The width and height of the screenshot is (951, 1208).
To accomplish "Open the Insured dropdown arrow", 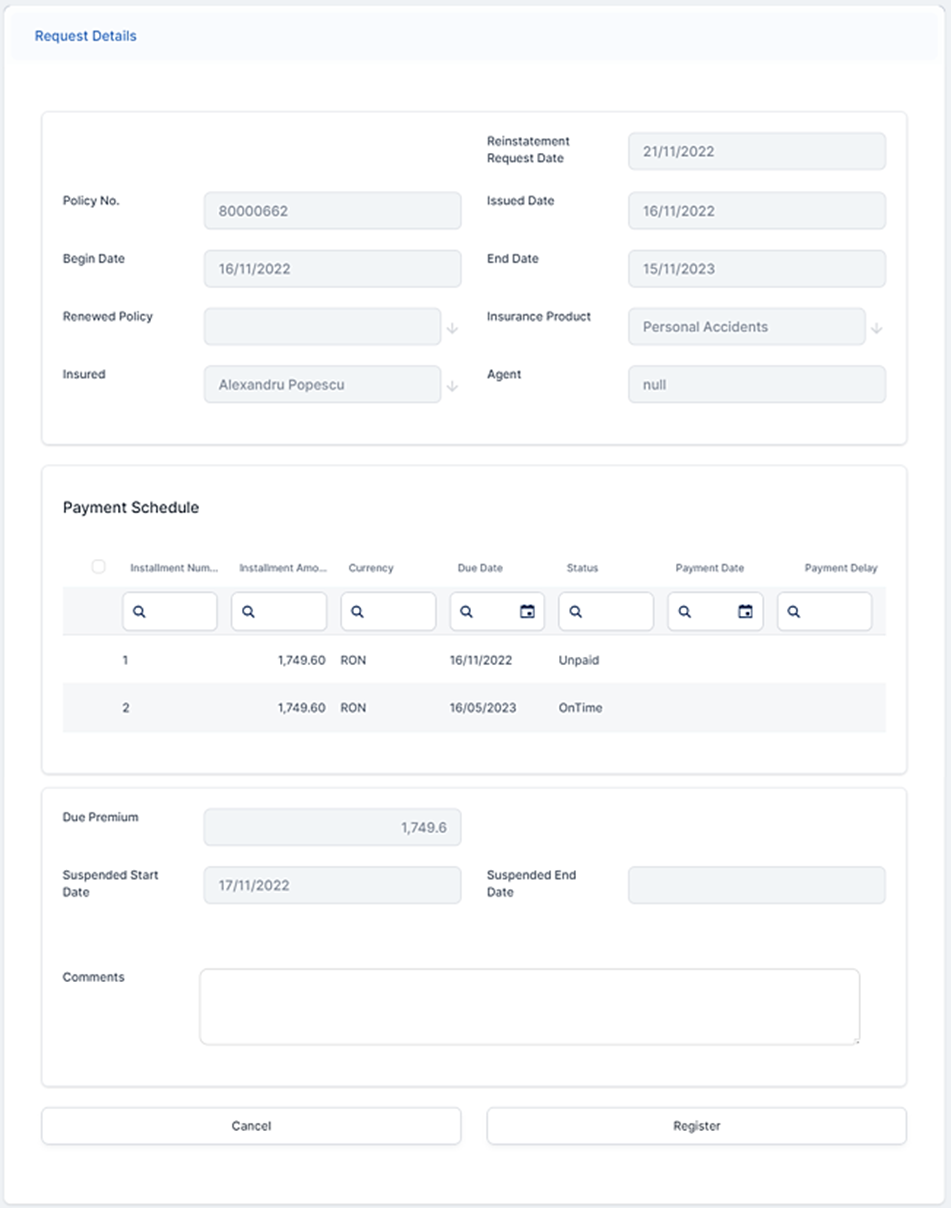I will point(452,386).
